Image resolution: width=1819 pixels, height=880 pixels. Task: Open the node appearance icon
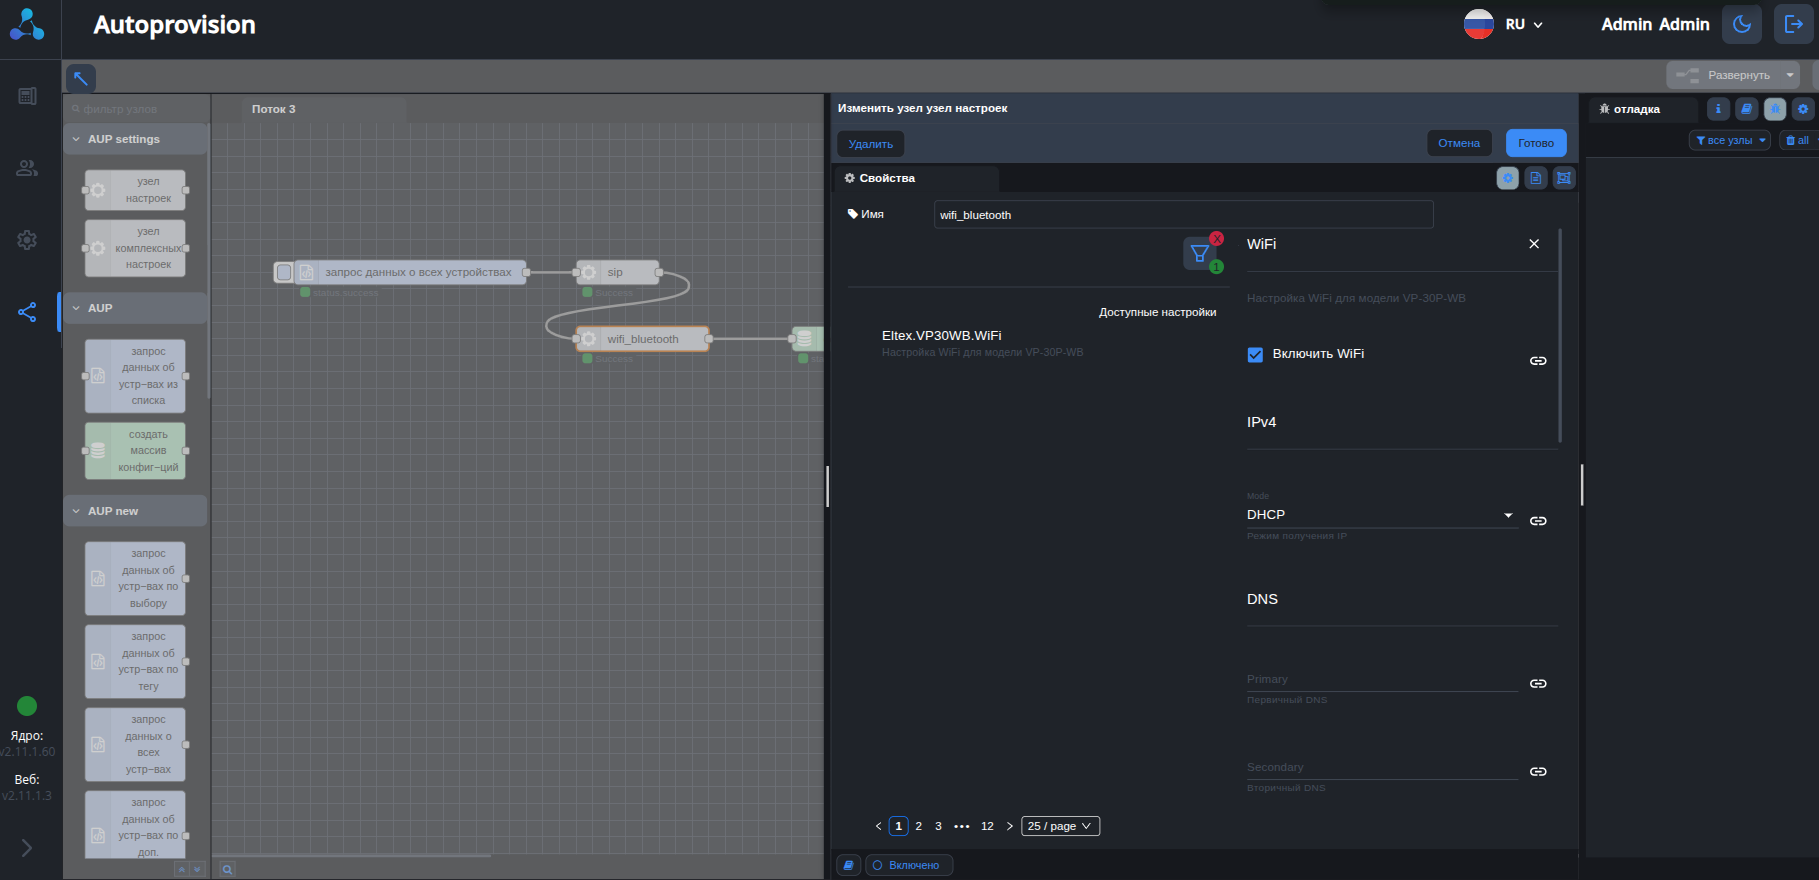(1564, 178)
